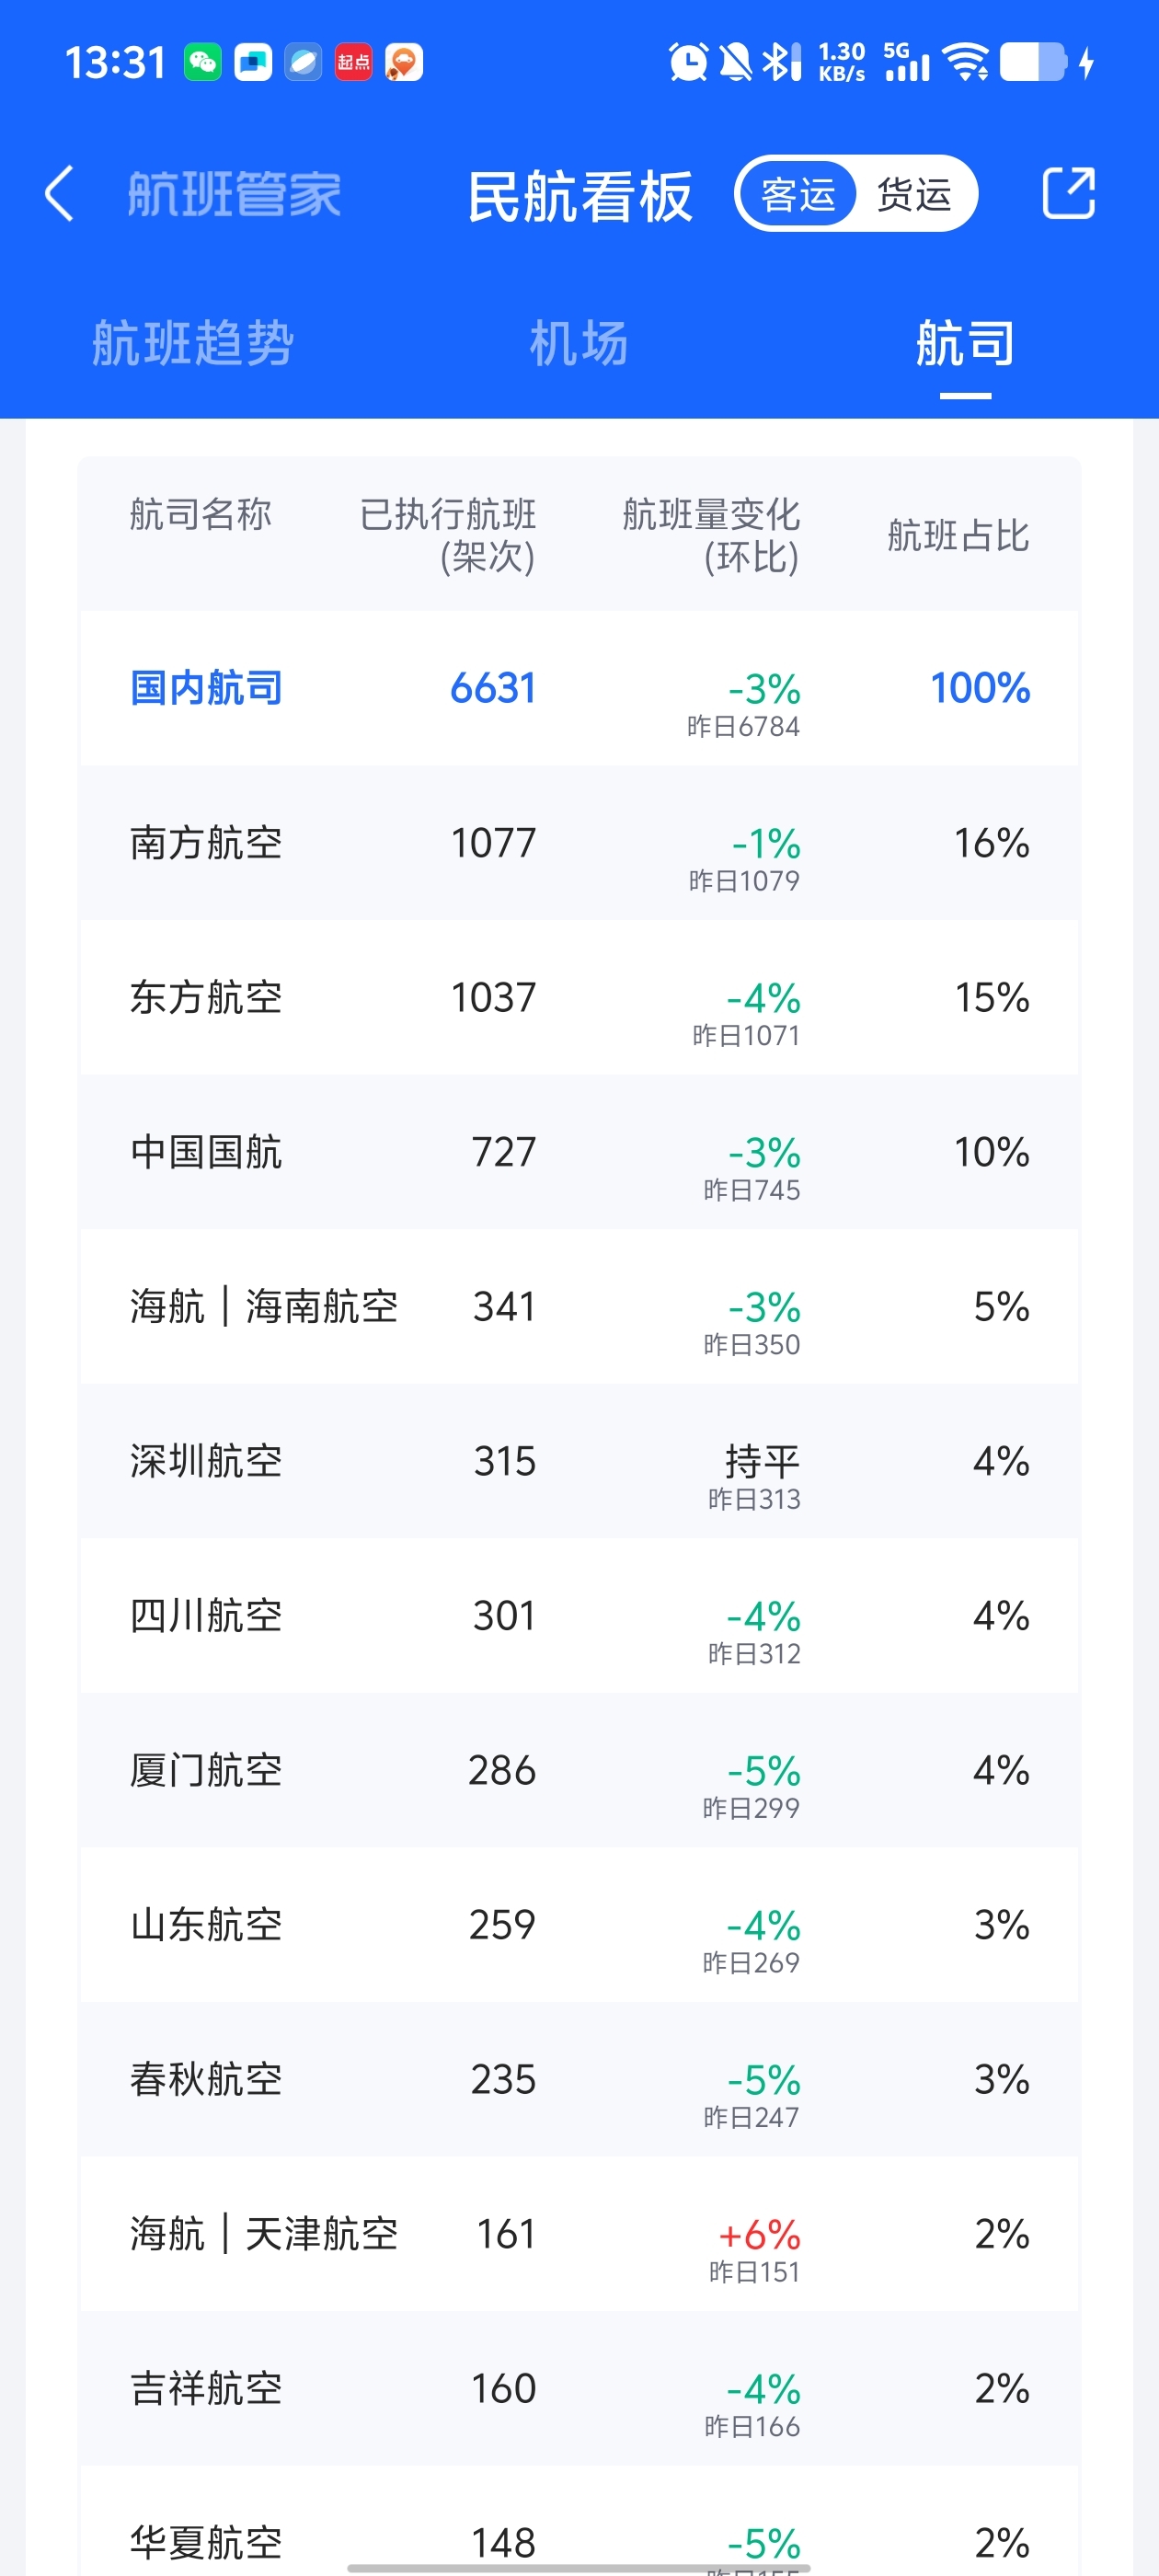The image size is (1159, 2576).
Task: Switch to the 航班趋势 tab
Action: [x=193, y=344]
